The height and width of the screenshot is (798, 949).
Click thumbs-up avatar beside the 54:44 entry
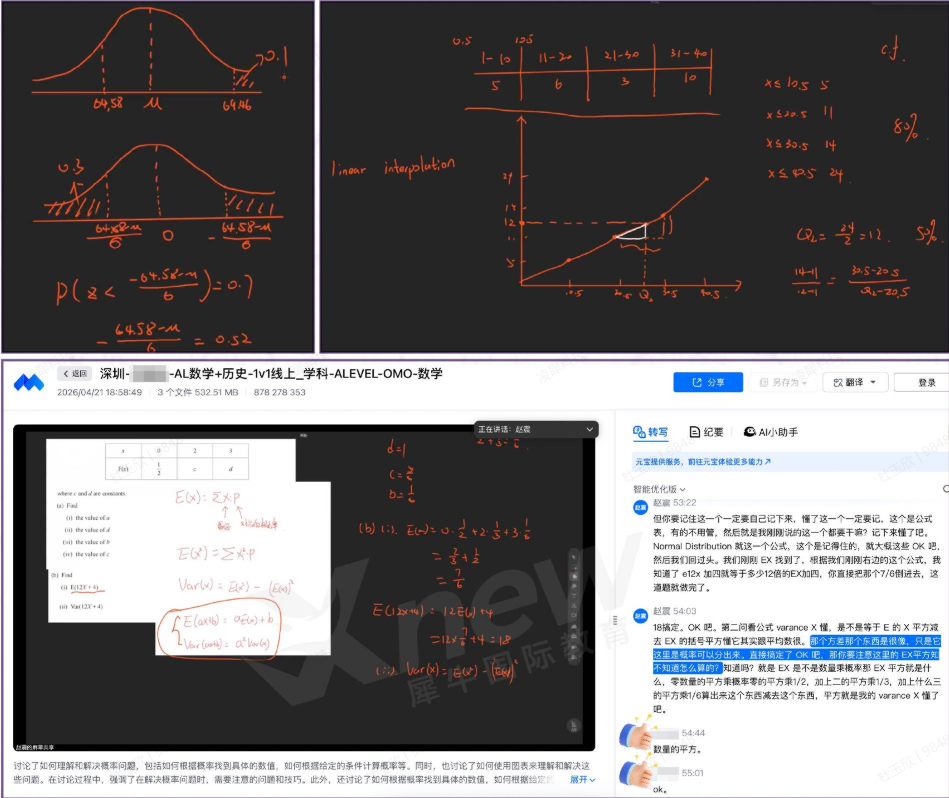pos(635,734)
